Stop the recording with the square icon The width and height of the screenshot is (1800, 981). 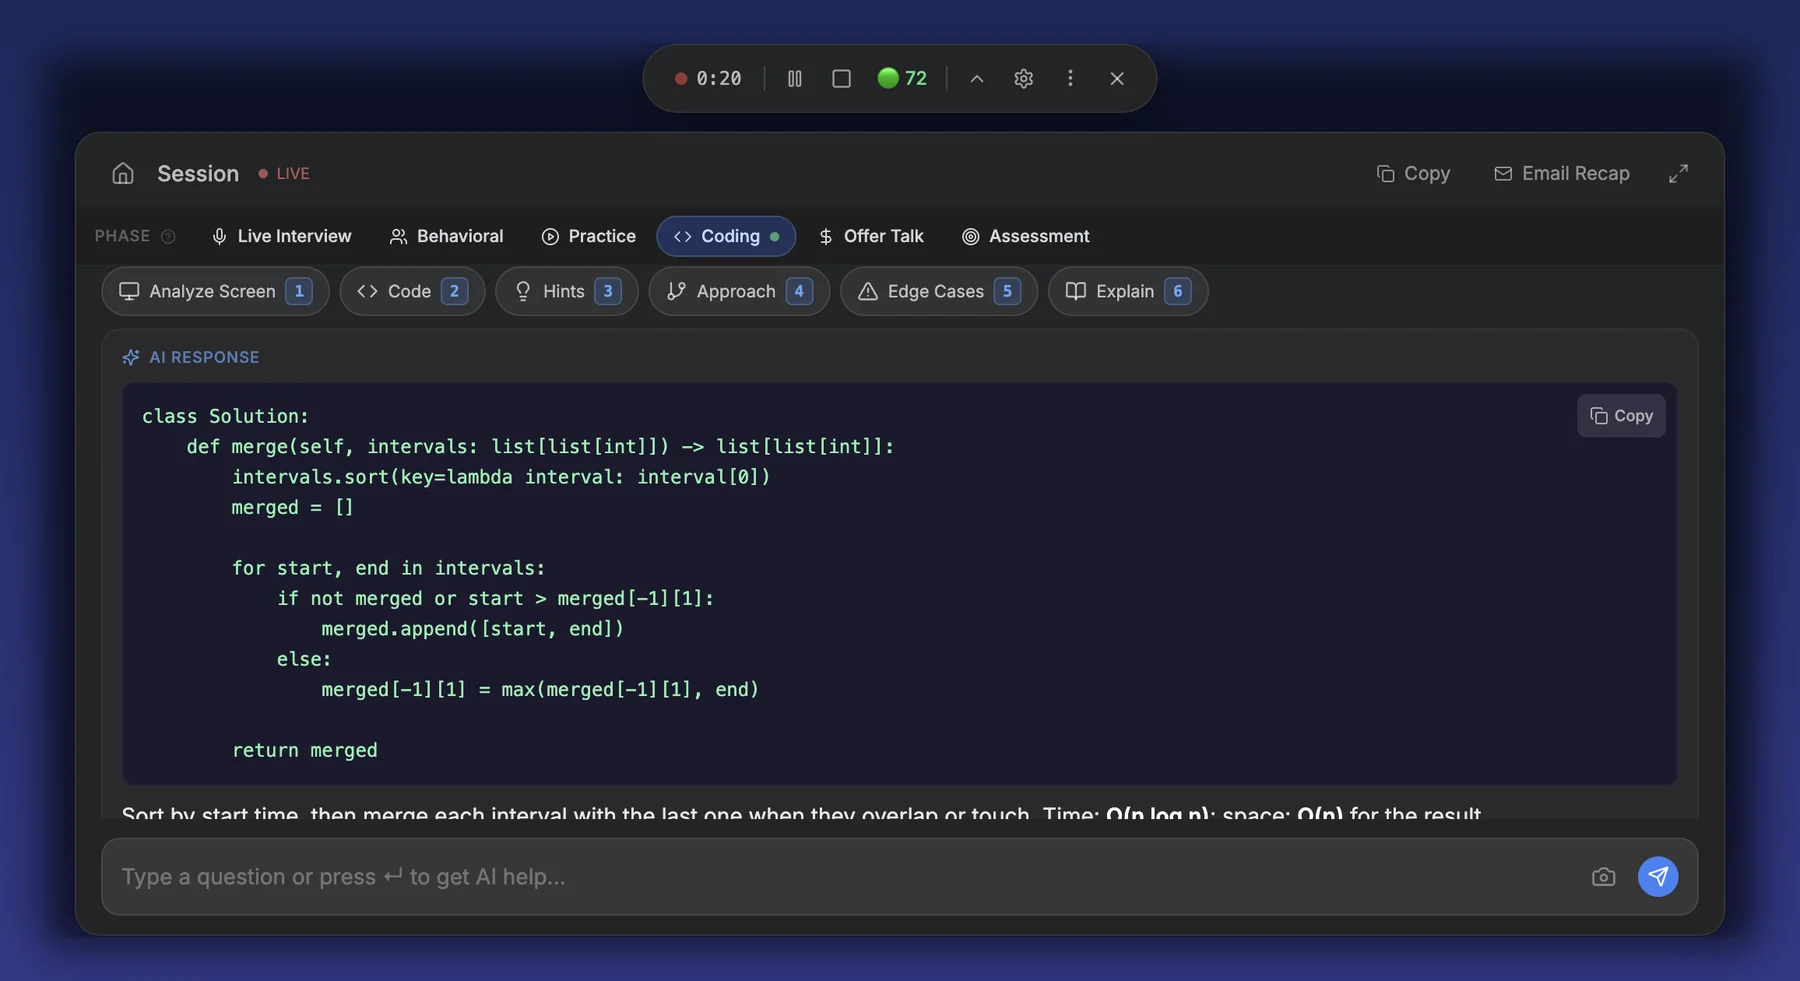(842, 78)
